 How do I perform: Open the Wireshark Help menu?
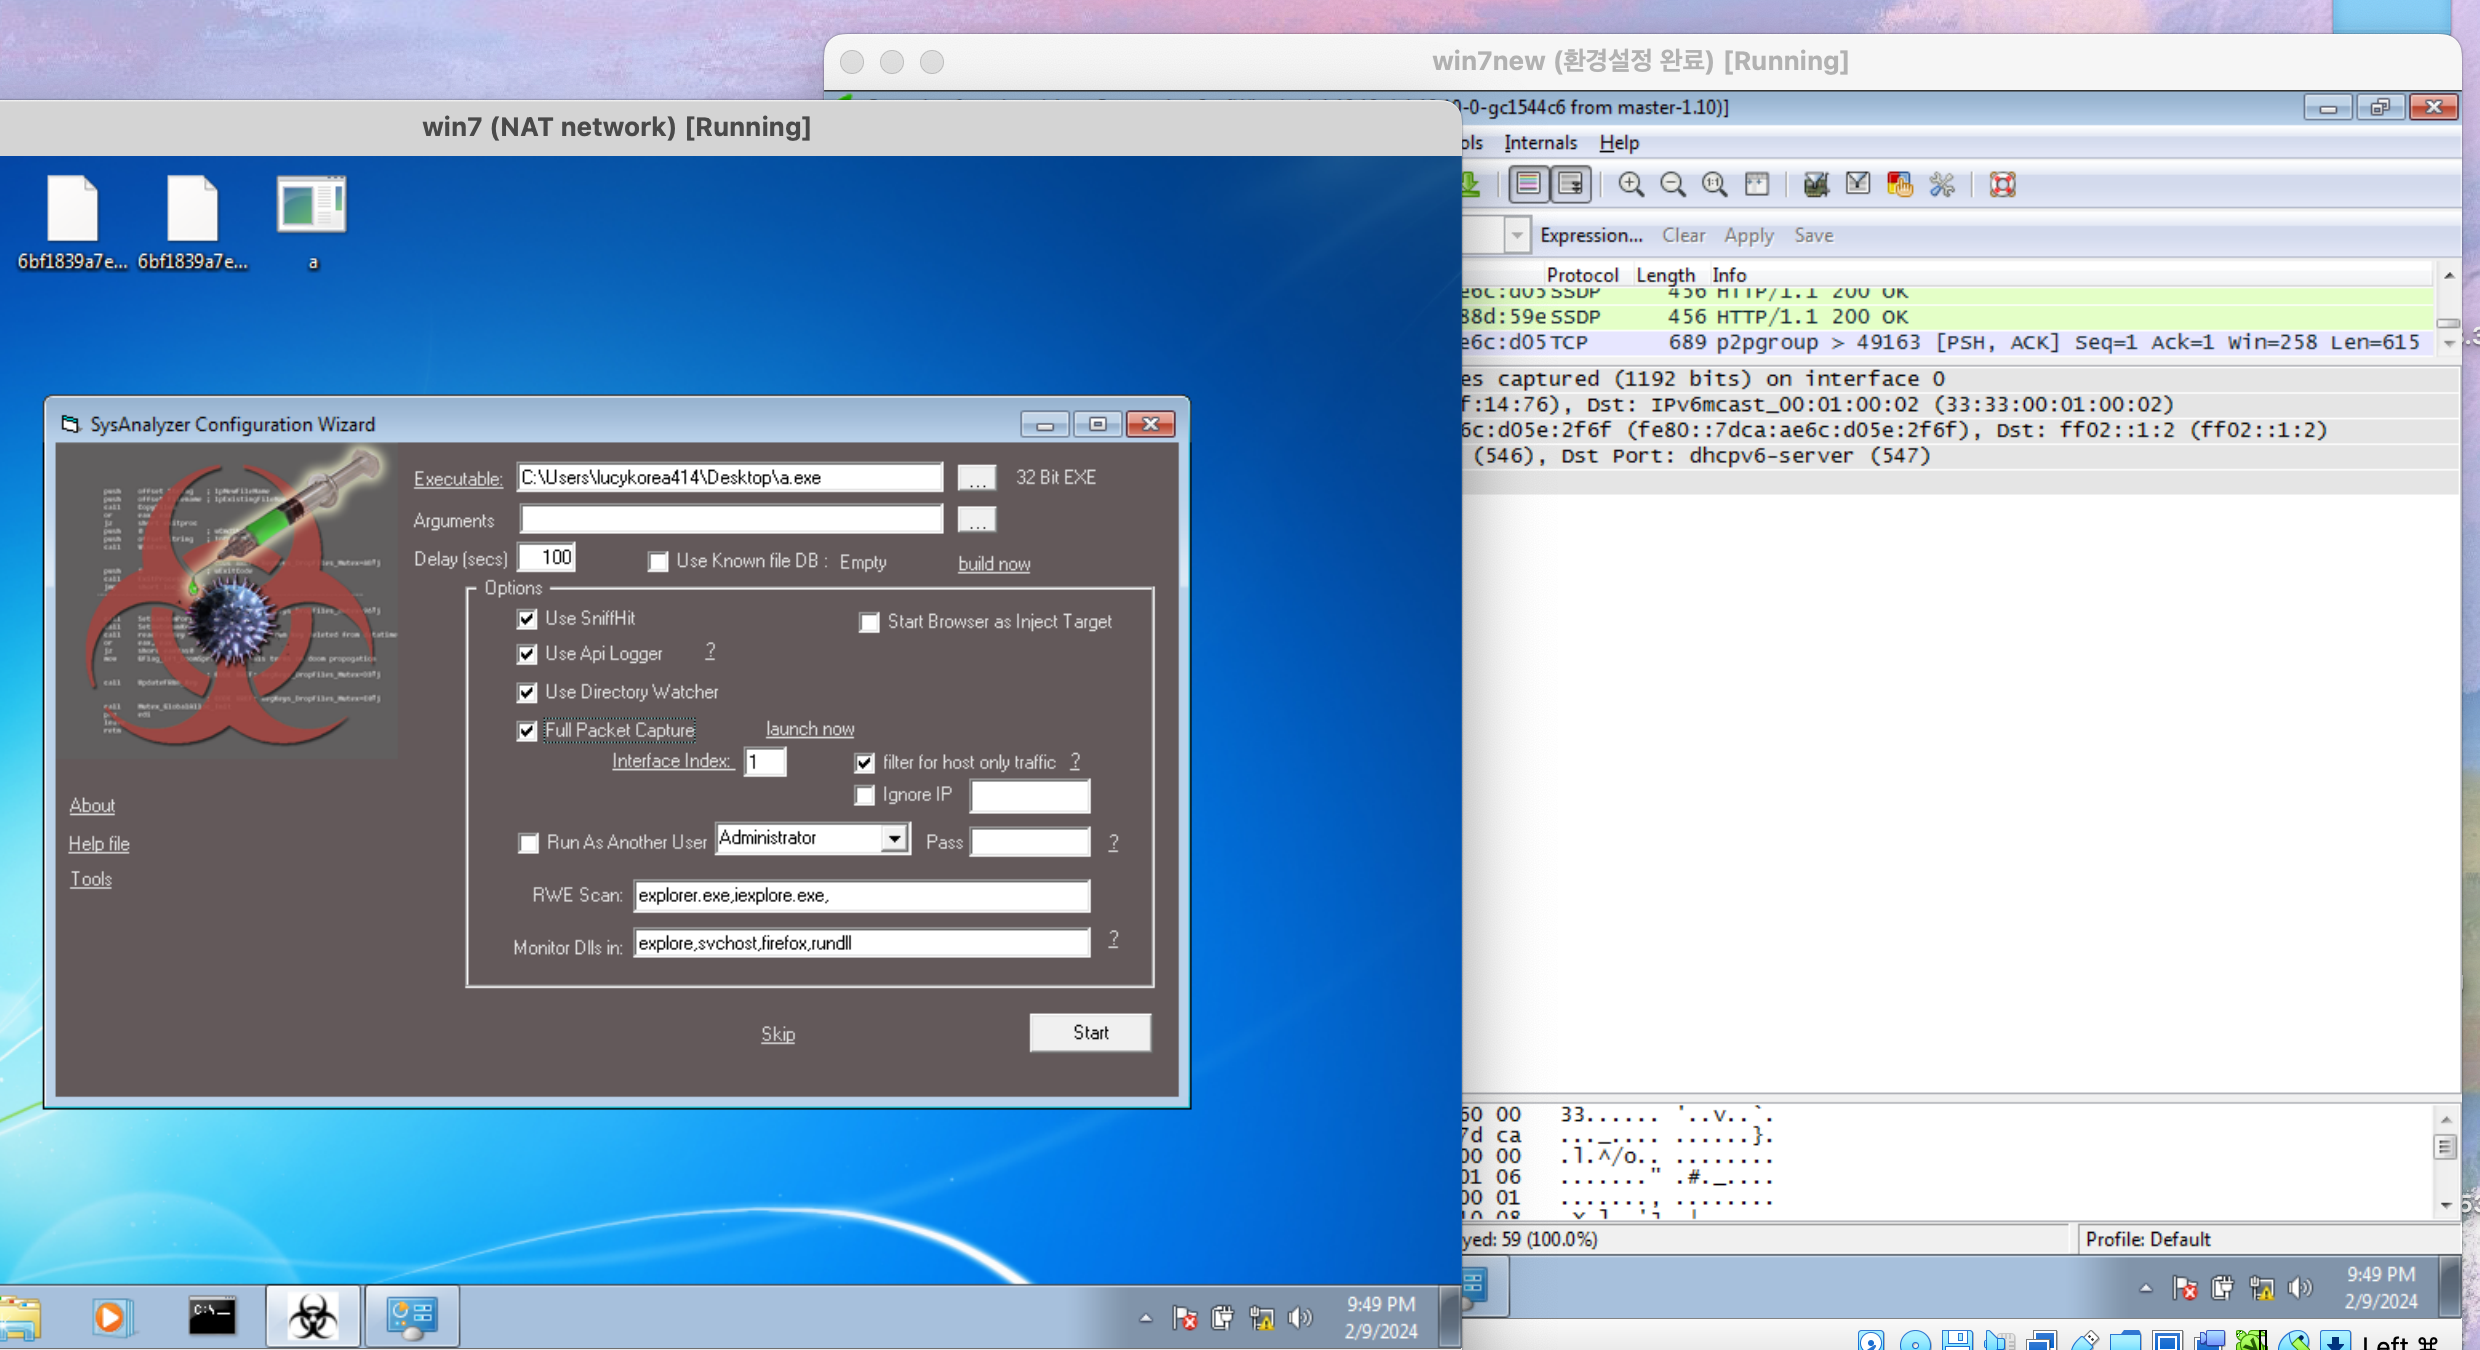click(x=1619, y=143)
